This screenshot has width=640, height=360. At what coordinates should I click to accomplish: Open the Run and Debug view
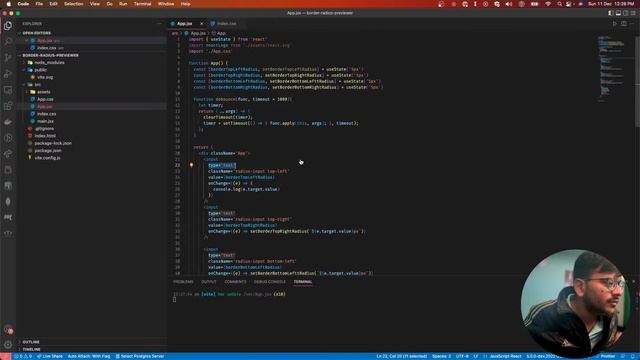(8, 74)
